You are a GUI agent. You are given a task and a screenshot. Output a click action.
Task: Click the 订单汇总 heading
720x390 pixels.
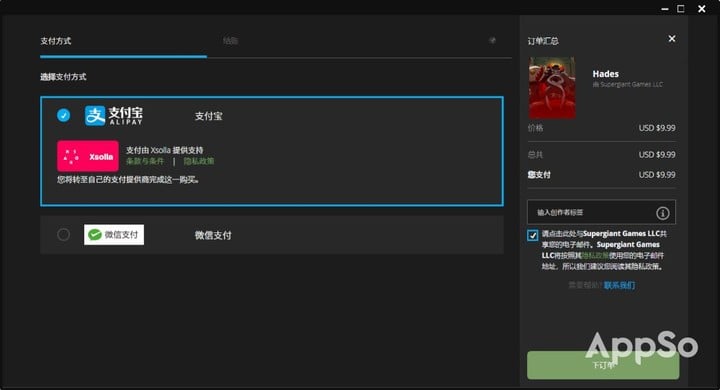click(x=543, y=41)
